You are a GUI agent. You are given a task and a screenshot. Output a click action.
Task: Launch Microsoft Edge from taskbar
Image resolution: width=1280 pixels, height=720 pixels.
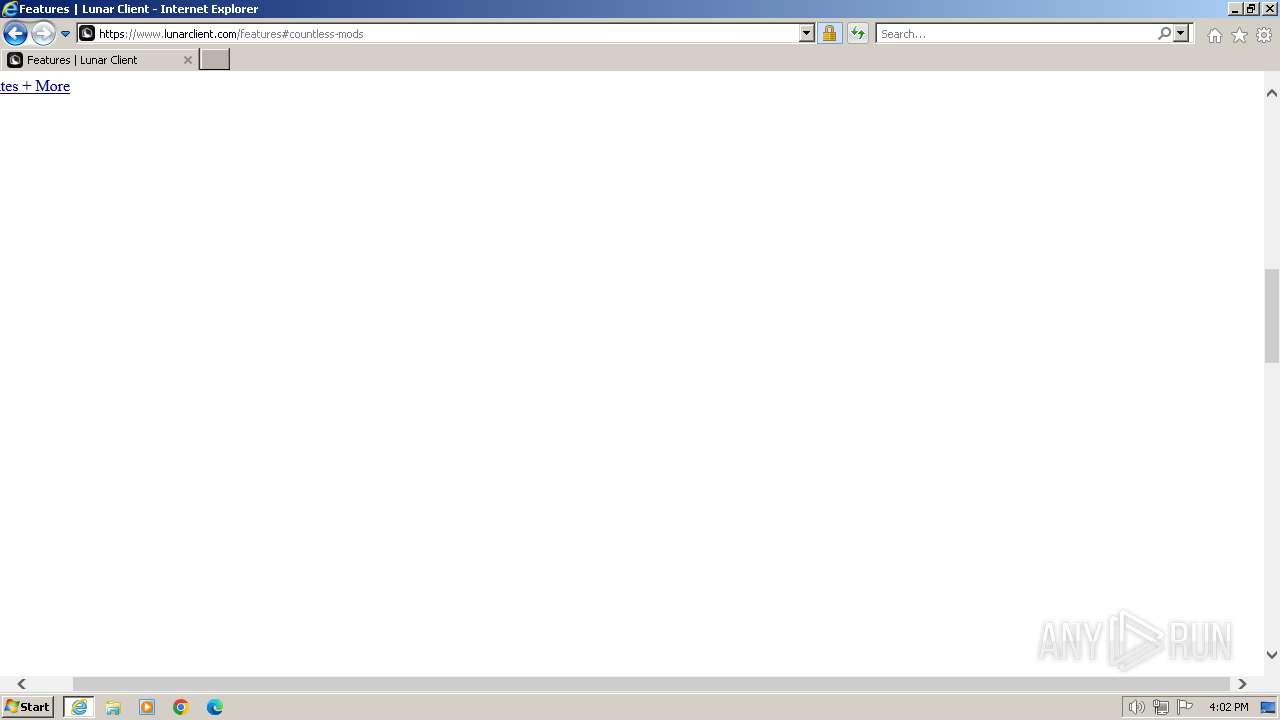(215, 707)
